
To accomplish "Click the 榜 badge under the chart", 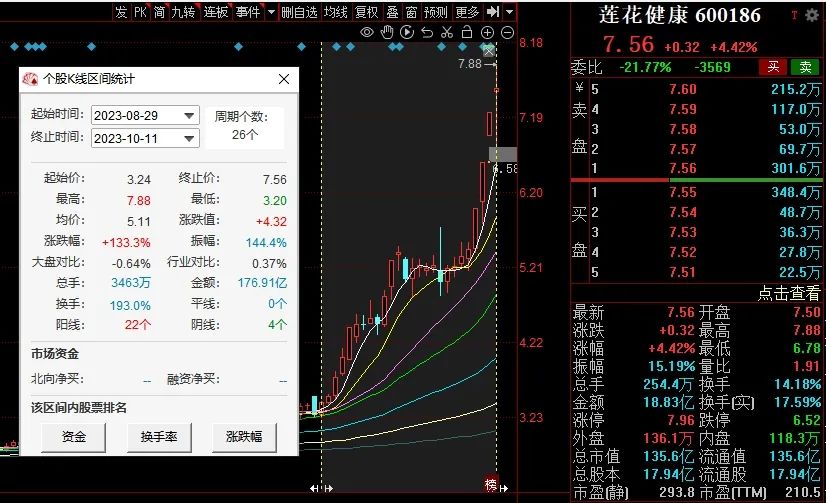I will pos(490,485).
